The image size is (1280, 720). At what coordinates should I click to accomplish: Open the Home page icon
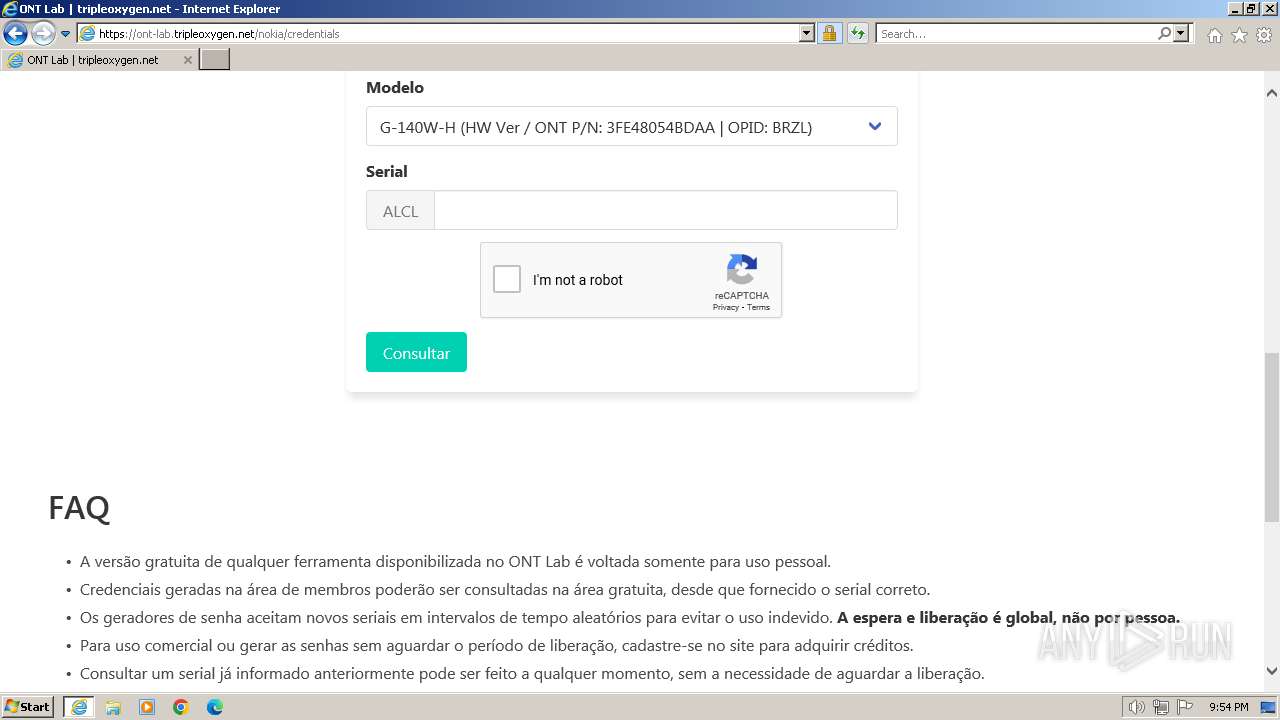tap(1214, 35)
